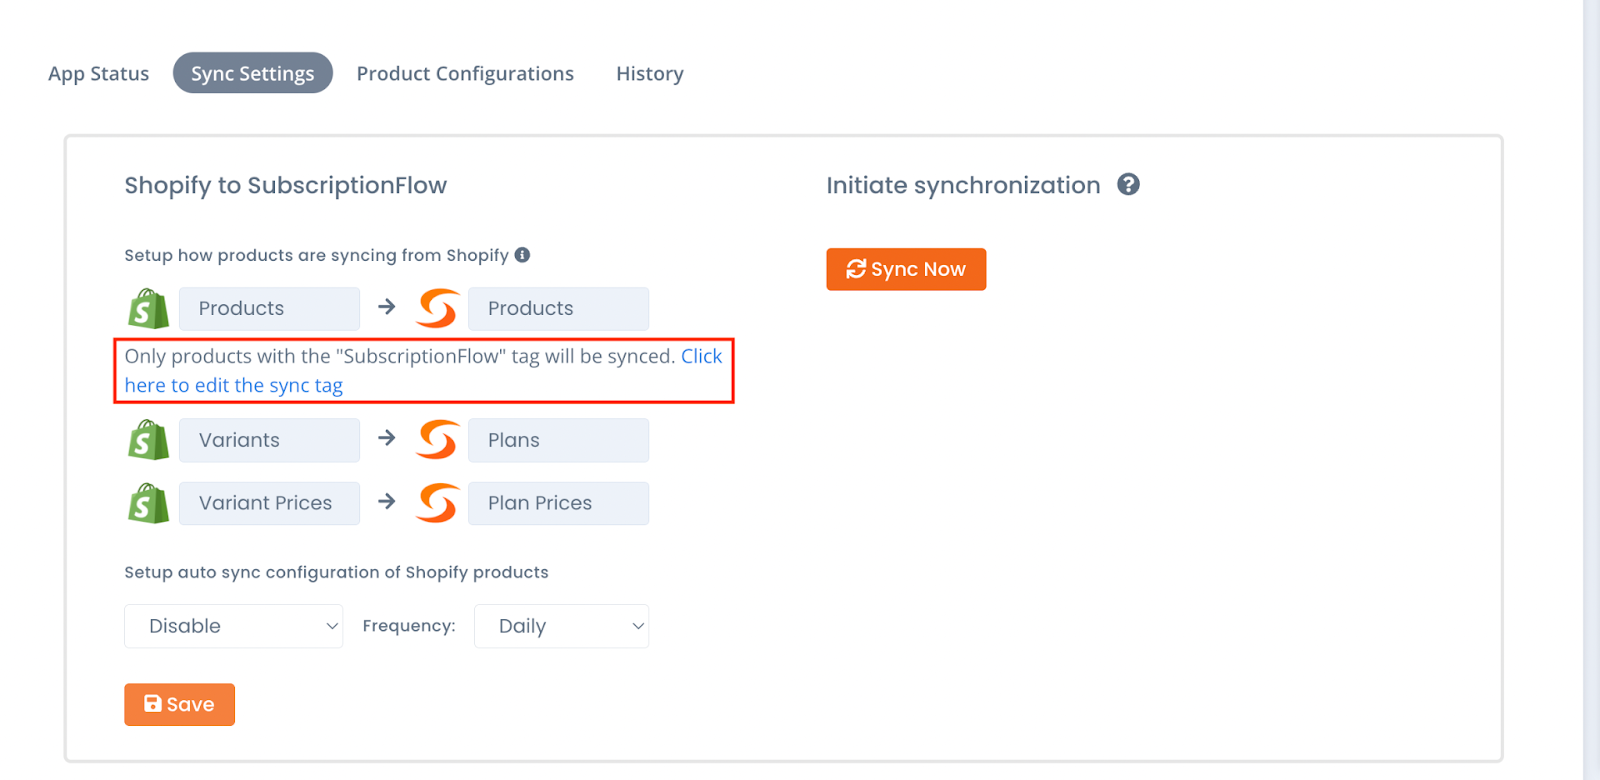Image resolution: width=1600 pixels, height=780 pixels.
Task: Click the Sync Now button
Action: 906,269
